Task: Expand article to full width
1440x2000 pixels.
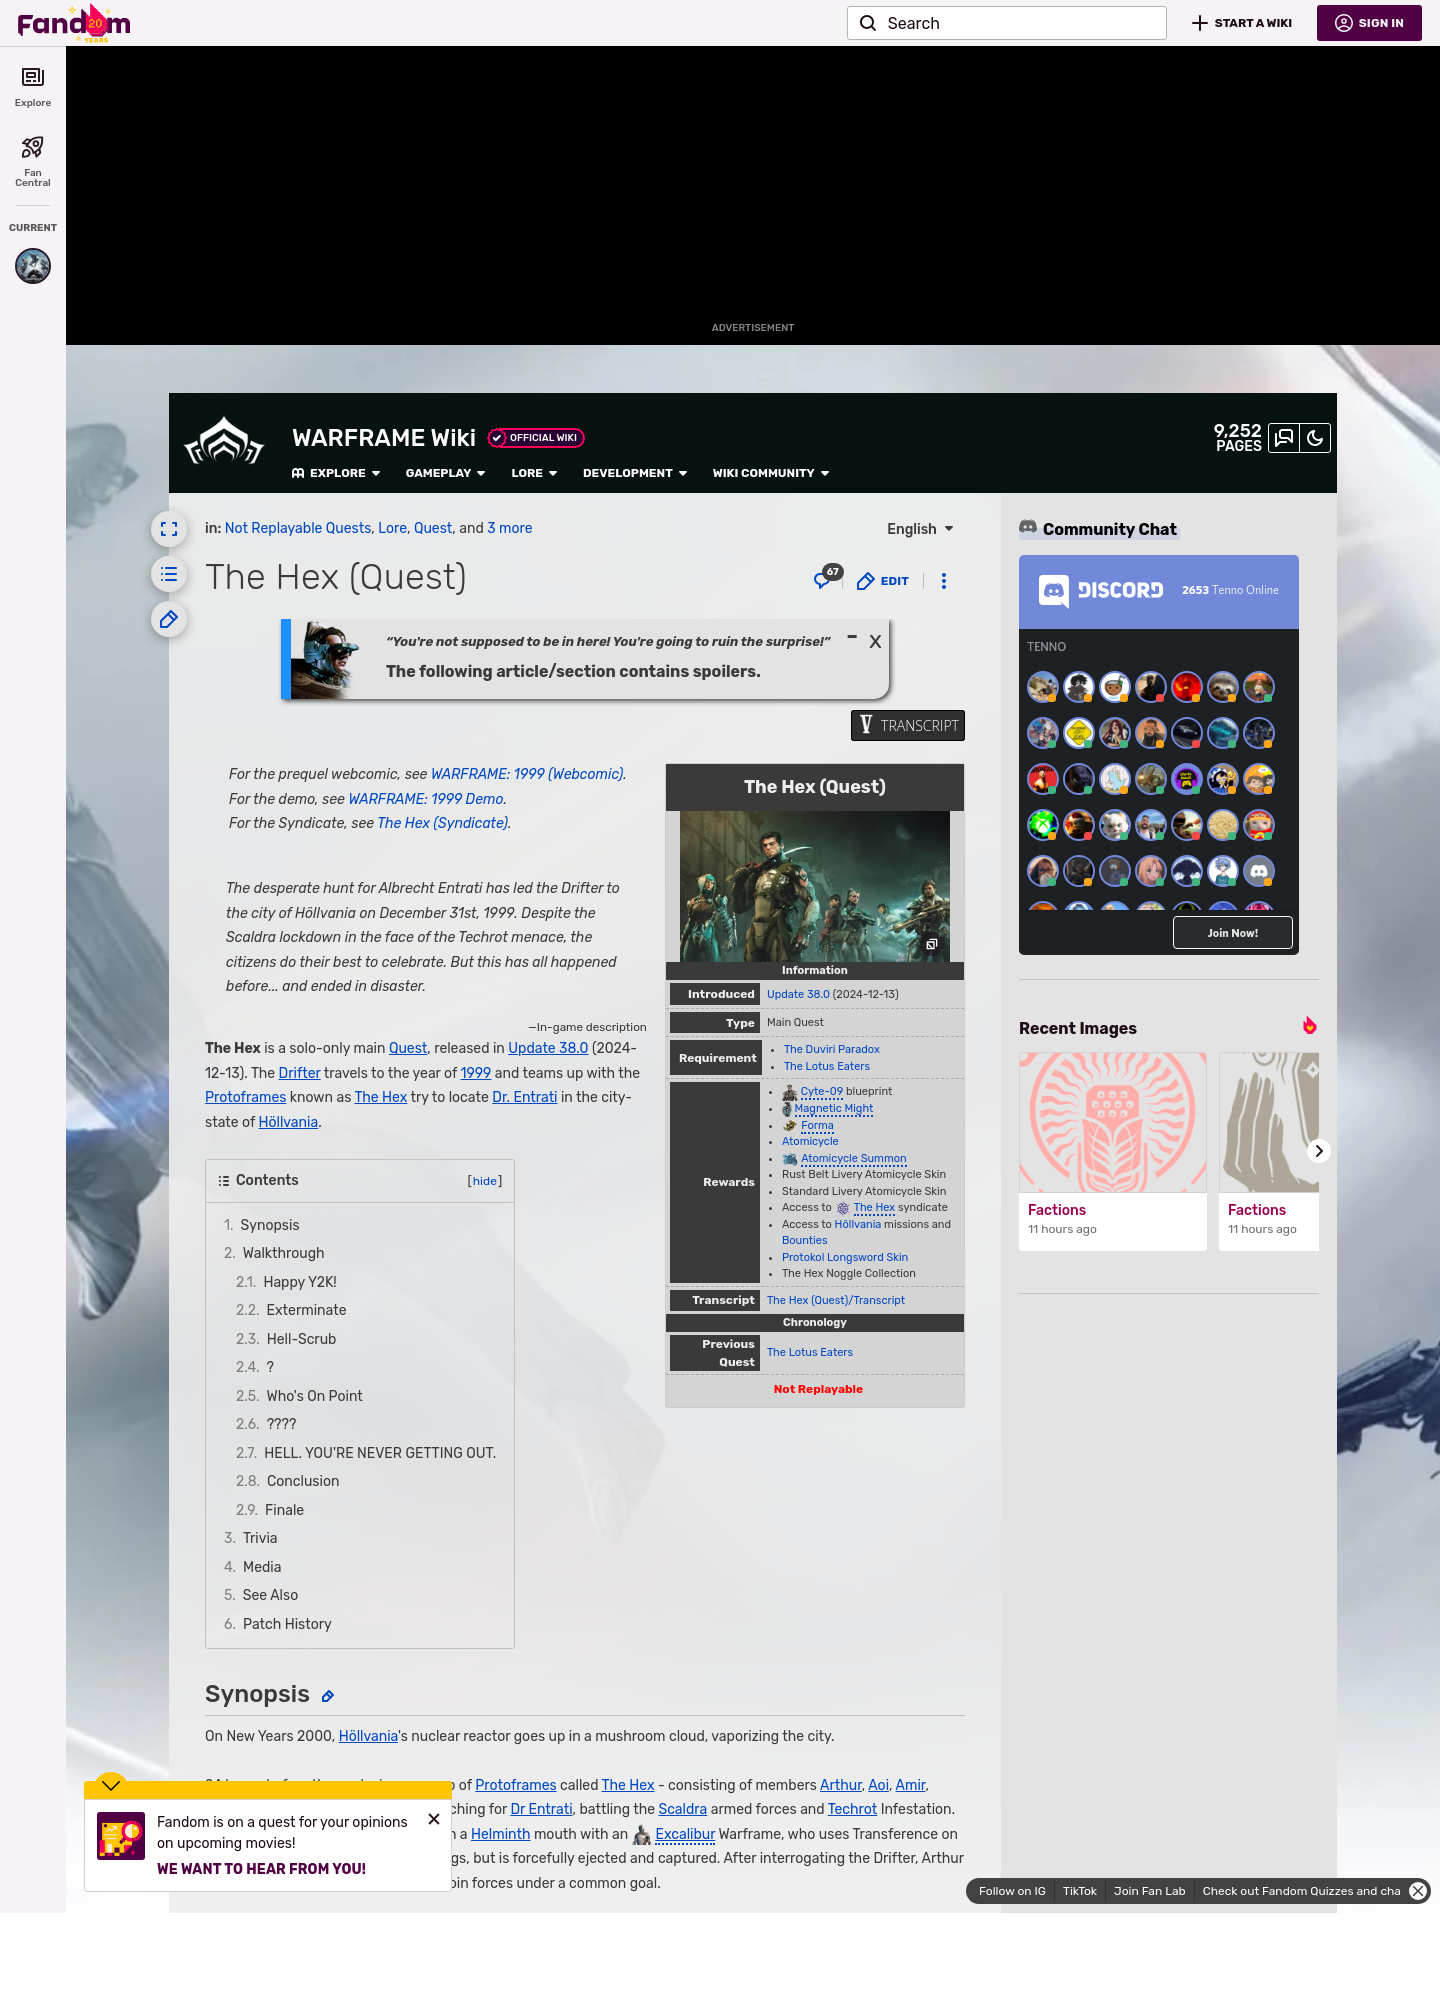Action: pos(169,529)
